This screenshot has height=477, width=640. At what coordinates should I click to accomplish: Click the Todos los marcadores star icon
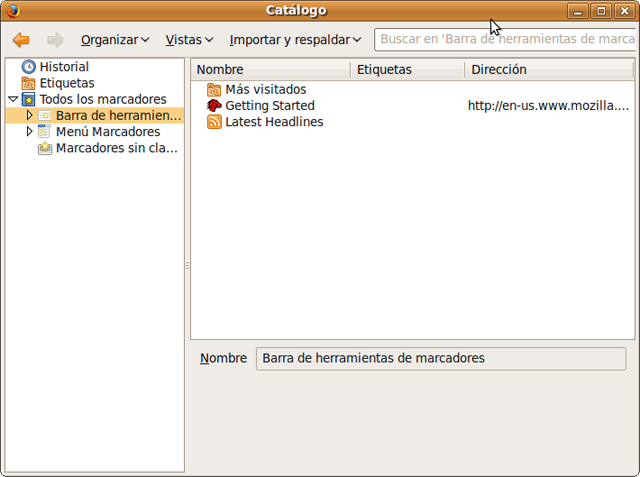click(x=28, y=100)
